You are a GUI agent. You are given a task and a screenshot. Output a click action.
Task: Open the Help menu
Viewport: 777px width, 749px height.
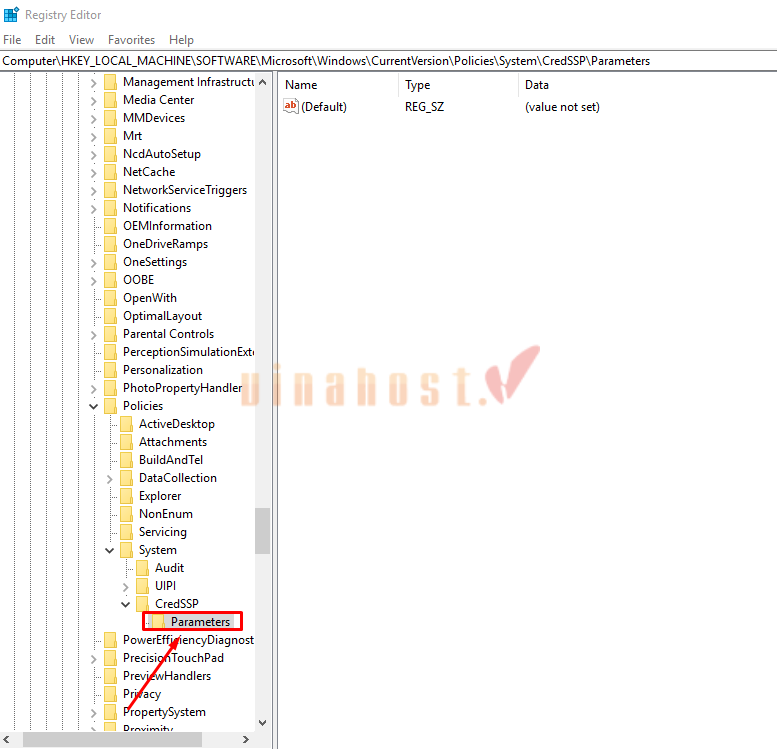[181, 40]
